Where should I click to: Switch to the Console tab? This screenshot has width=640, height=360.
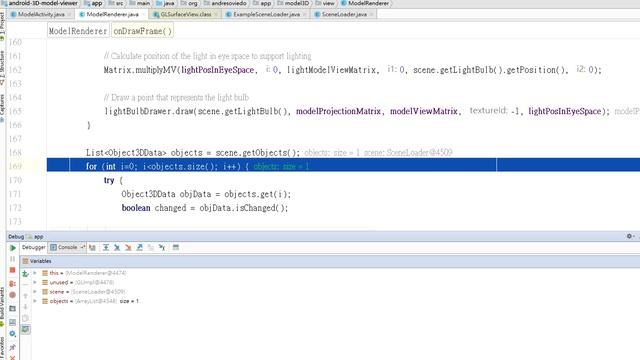(x=67, y=247)
